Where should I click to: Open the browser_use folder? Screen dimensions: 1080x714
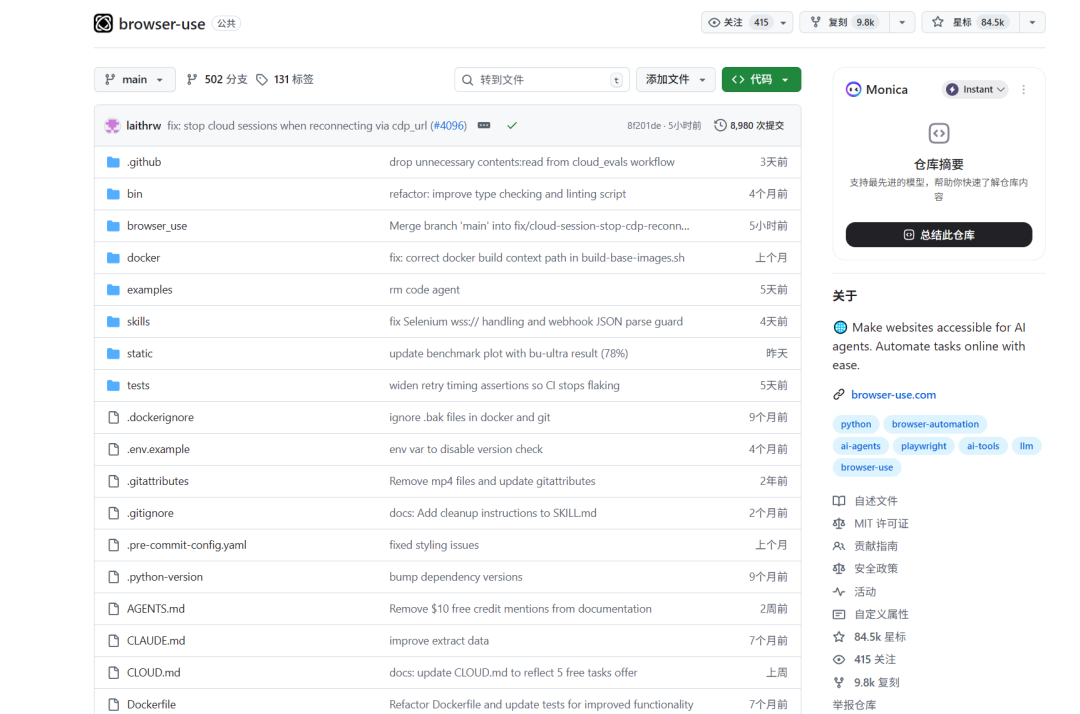click(x=157, y=226)
